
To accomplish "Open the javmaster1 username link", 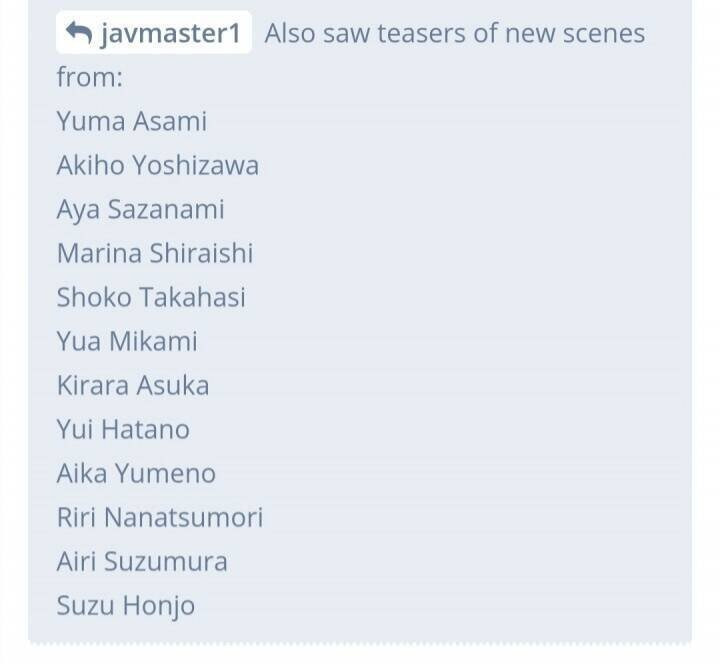I will click(170, 33).
